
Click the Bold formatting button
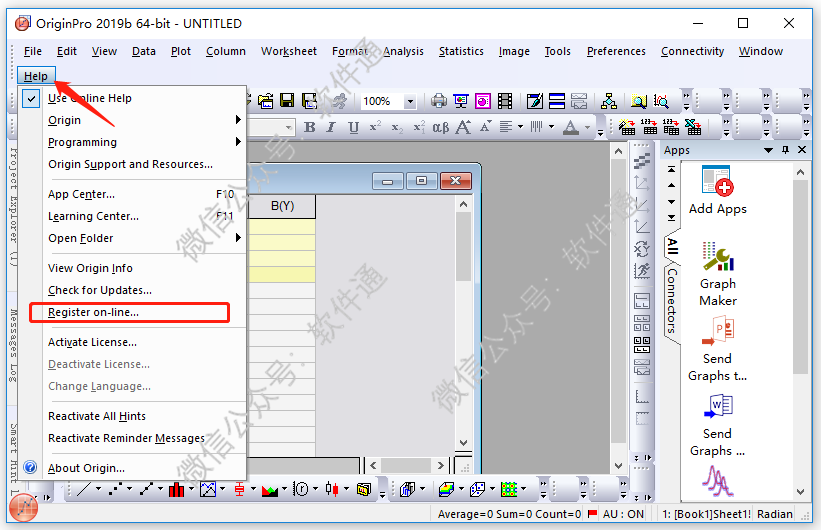tap(309, 127)
